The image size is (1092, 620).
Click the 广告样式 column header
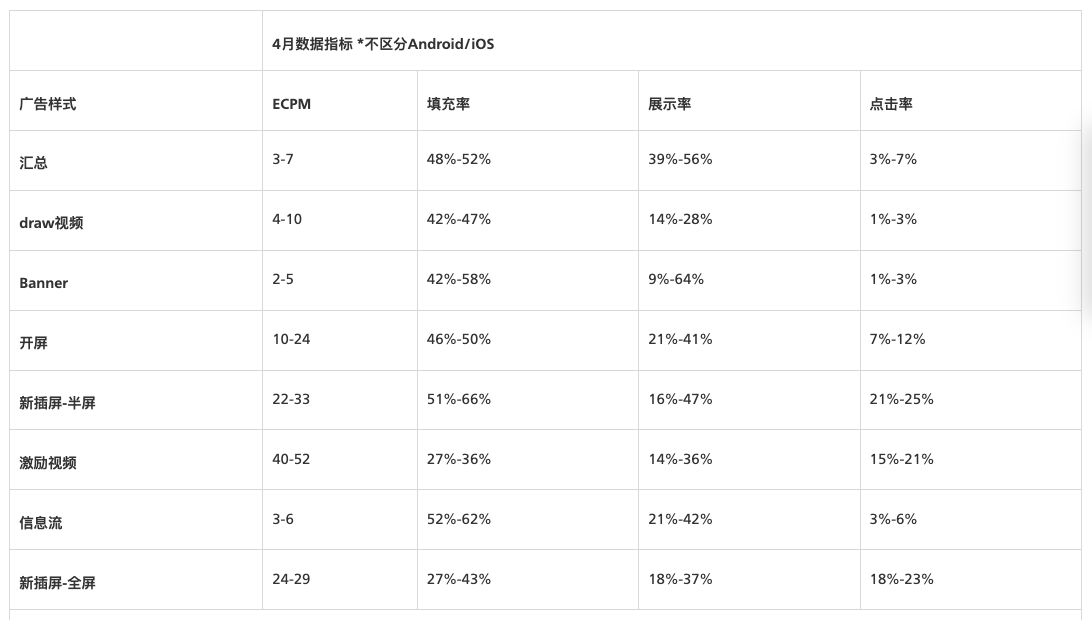pos(47,104)
